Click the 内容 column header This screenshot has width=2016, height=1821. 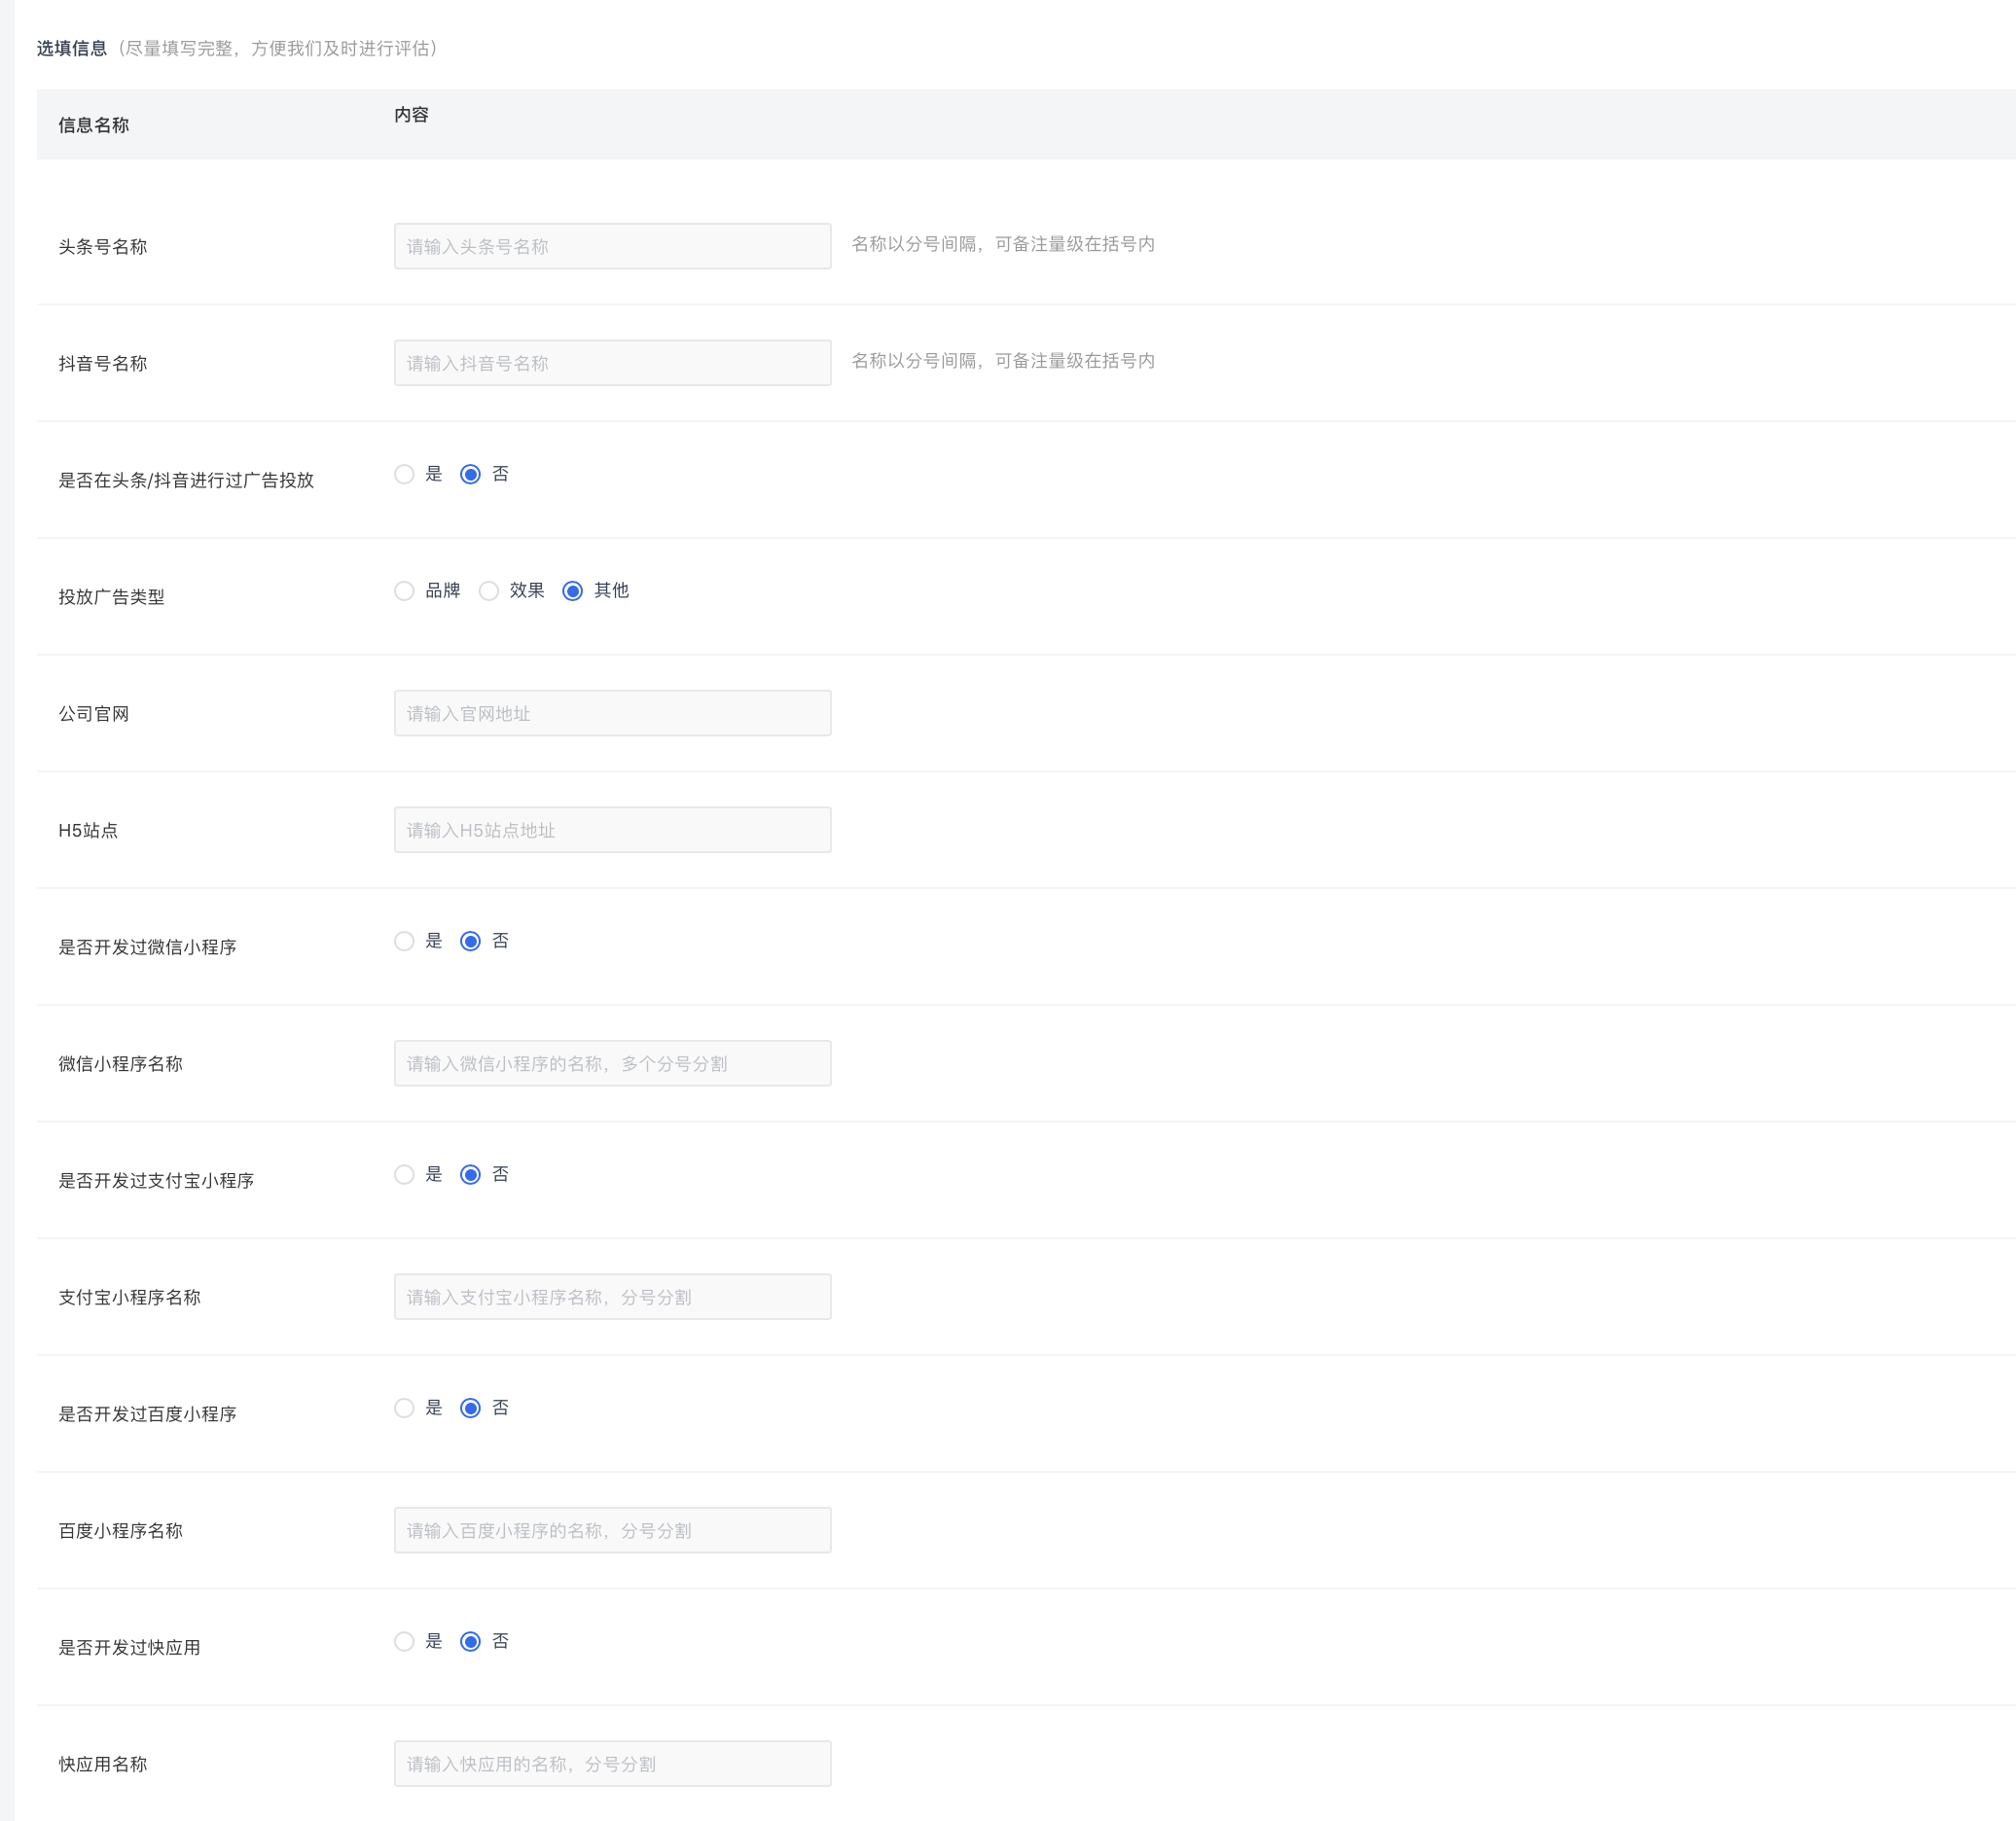[x=411, y=115]
